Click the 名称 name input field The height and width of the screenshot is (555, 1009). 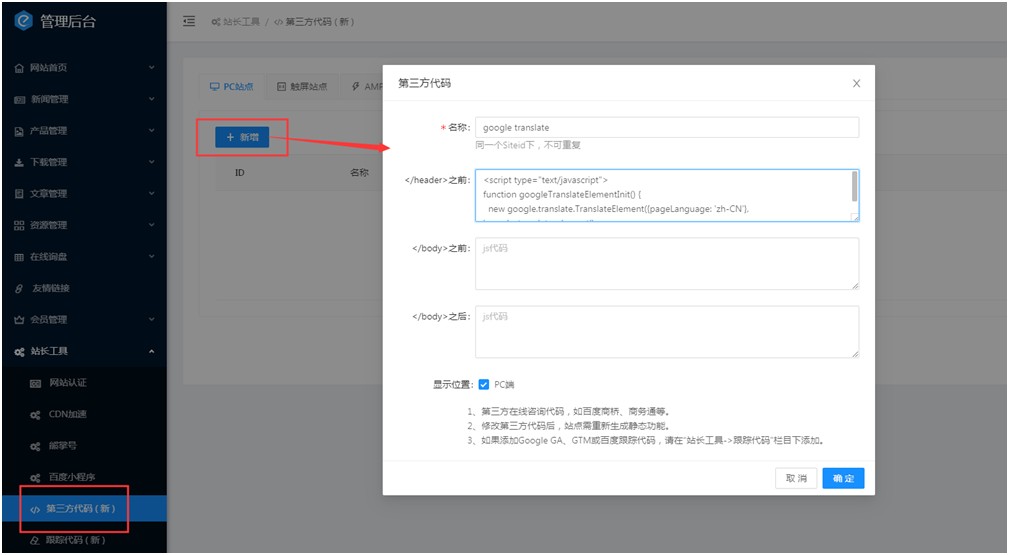pos(666,127)
